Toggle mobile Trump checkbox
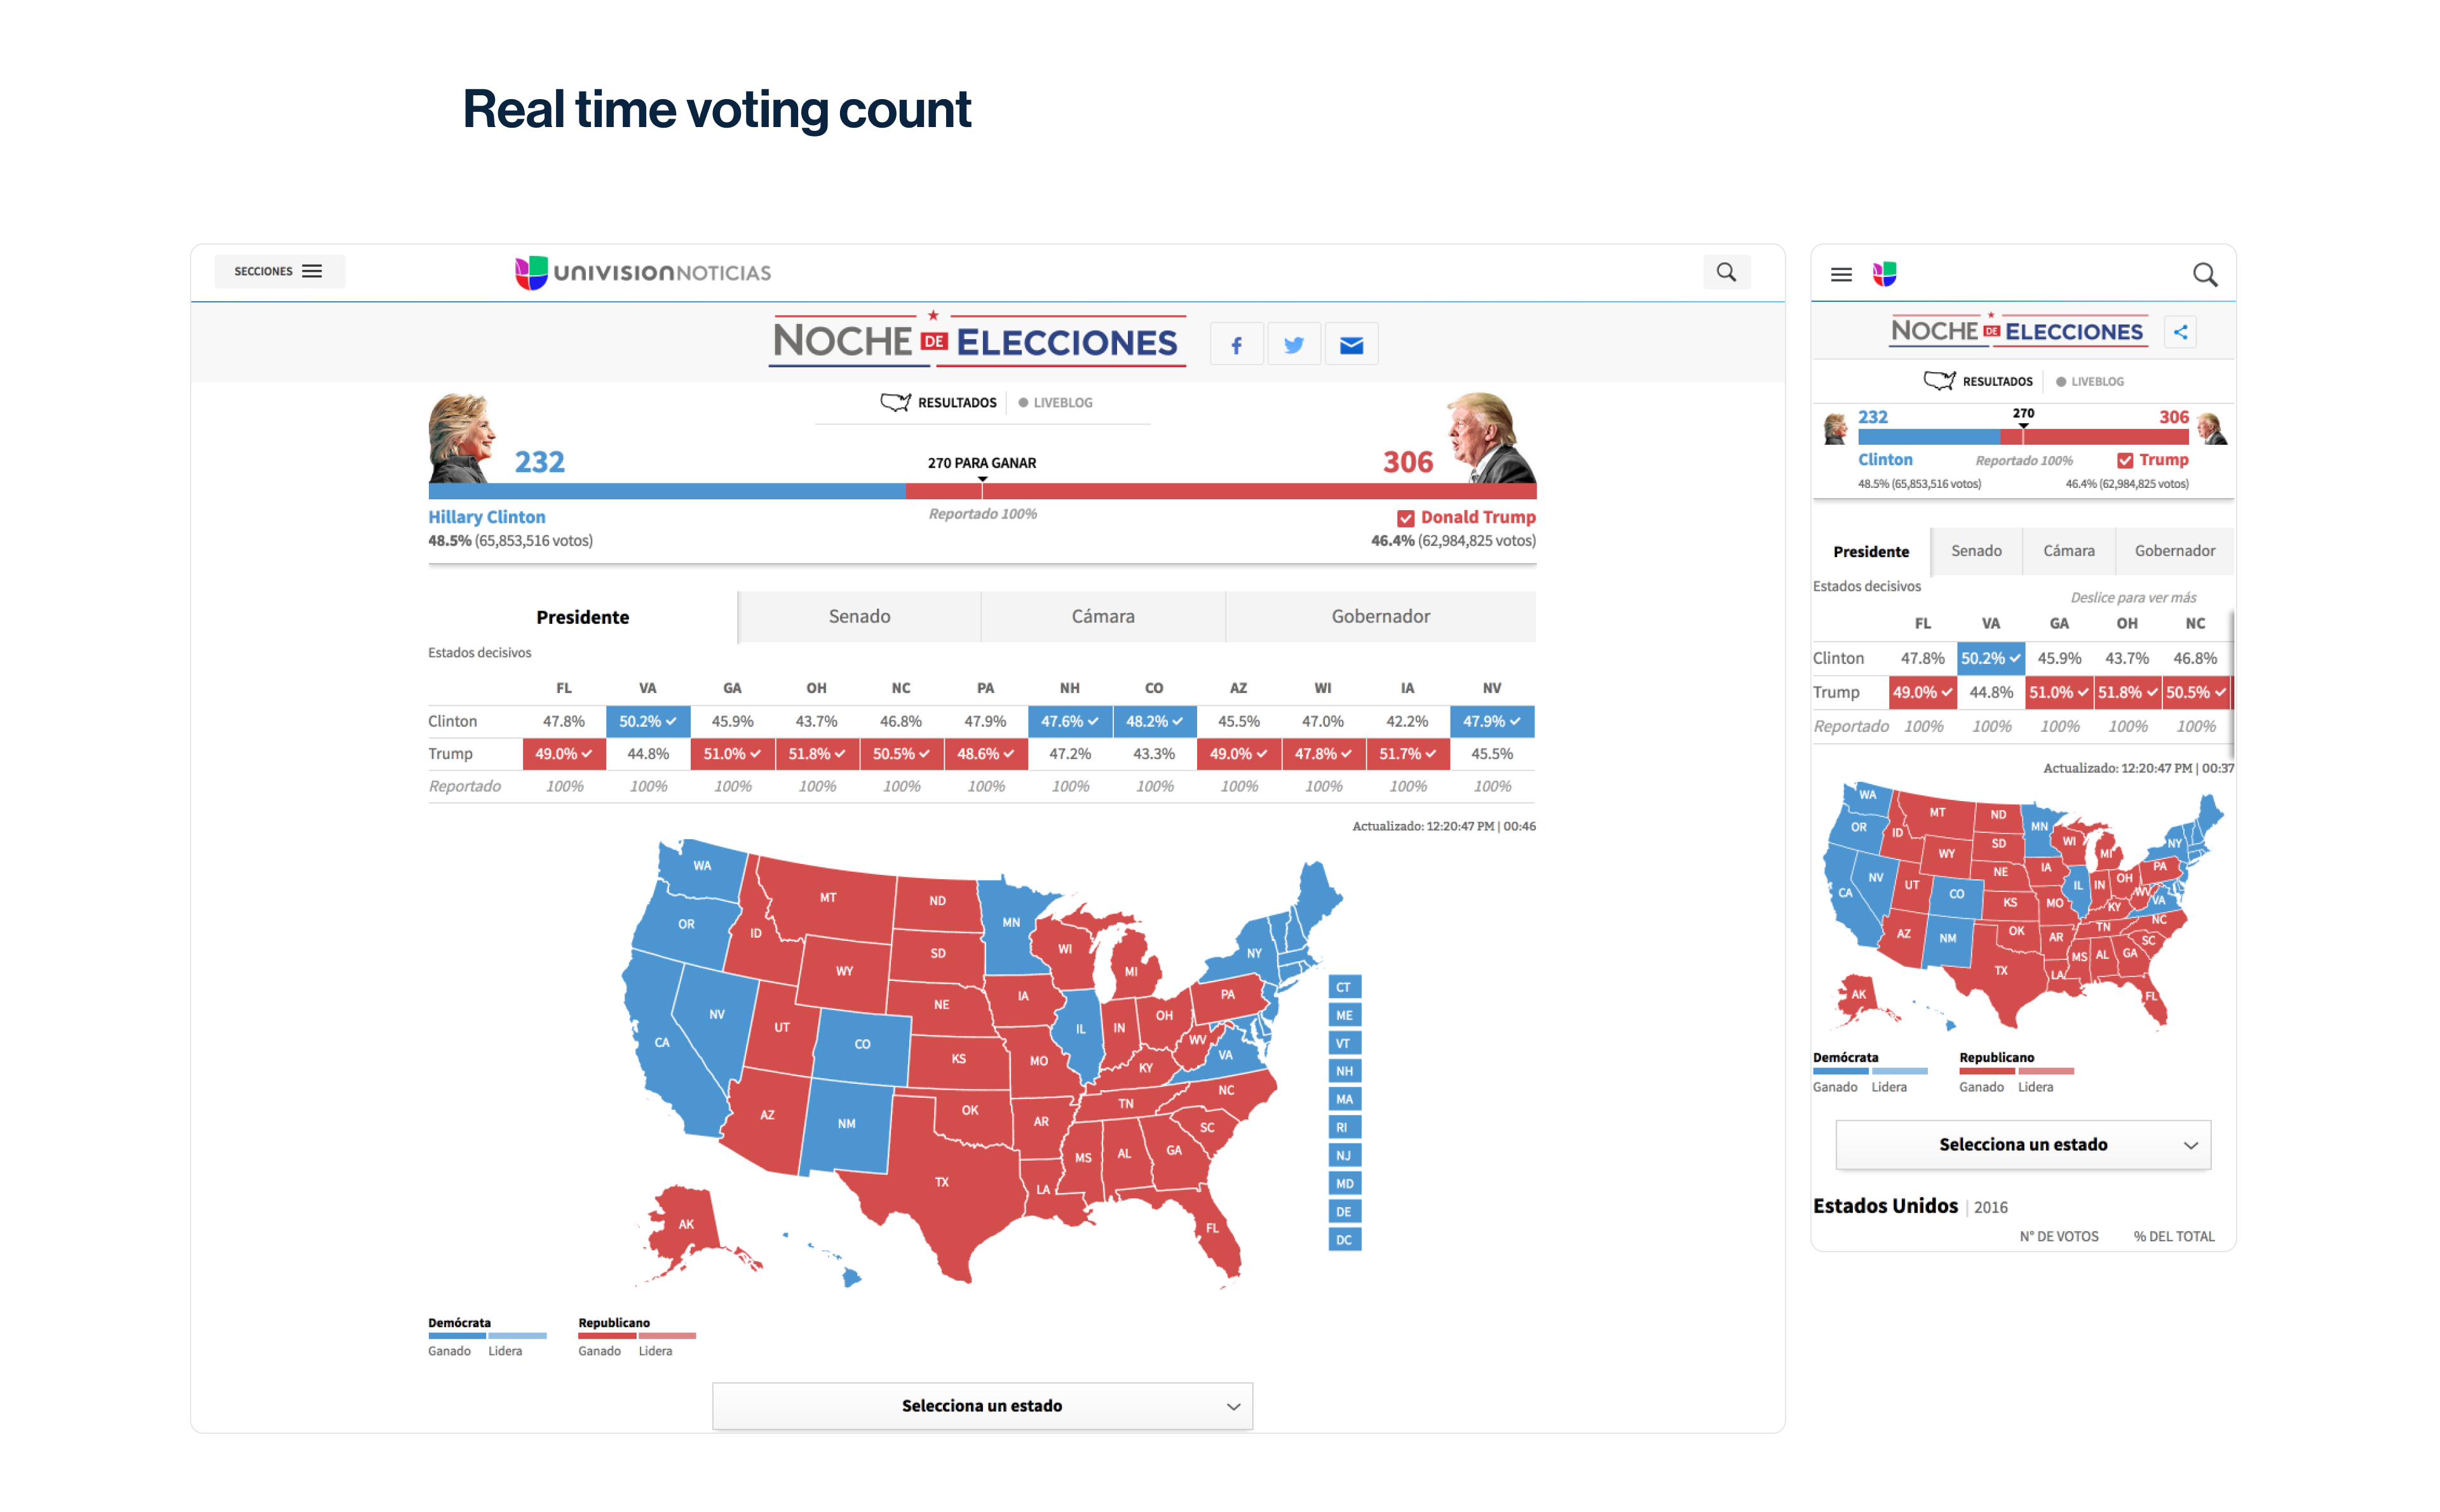2440x1512 pixels. point(2125,460)
